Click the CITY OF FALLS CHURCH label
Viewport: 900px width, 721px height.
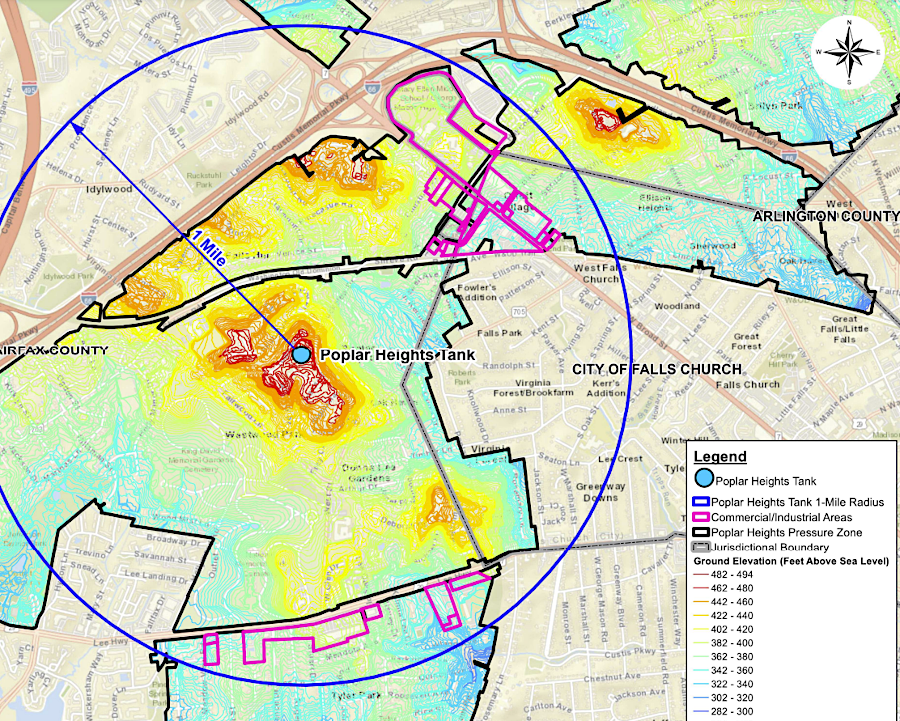(643, 369)
